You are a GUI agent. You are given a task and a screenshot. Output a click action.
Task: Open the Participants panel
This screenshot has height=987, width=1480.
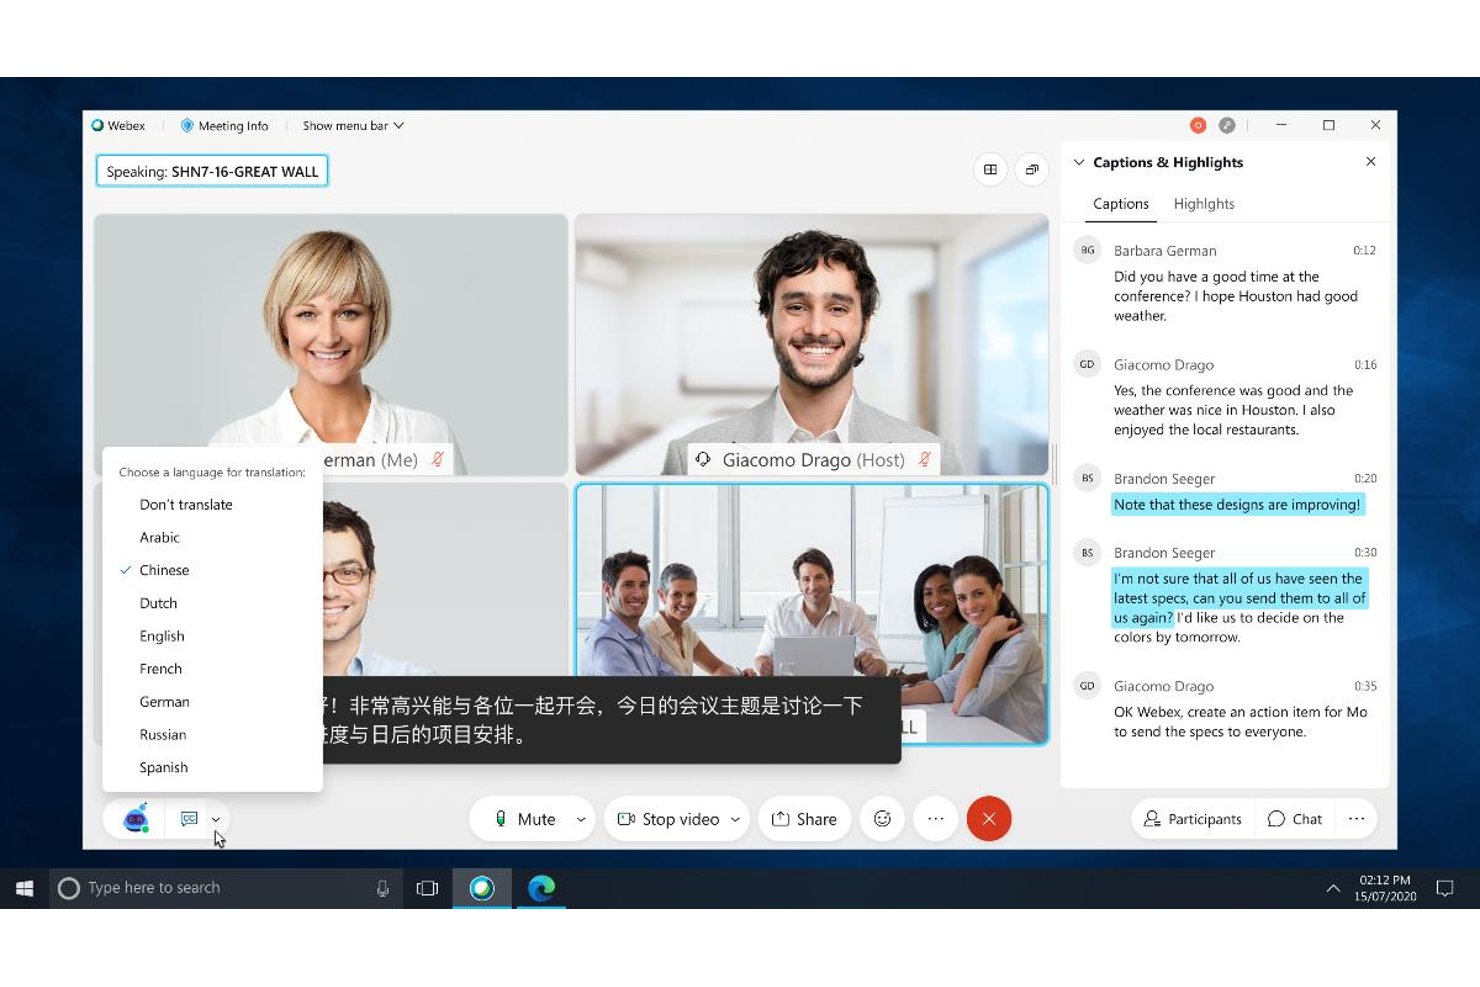pyautogui.click(x=1193, y=819)
